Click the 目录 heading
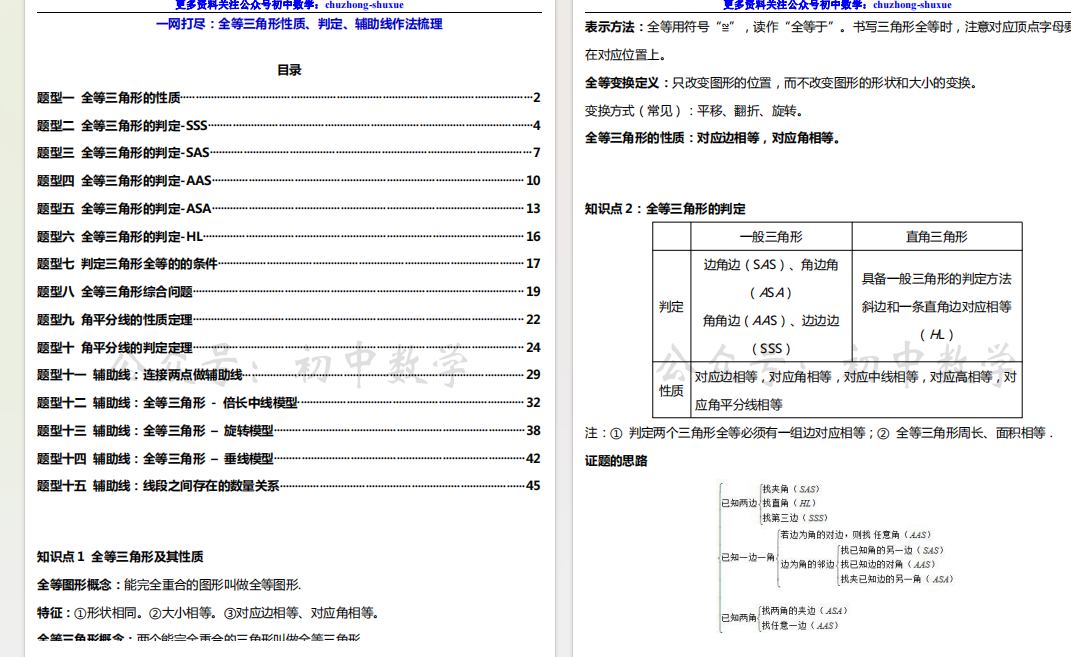Image resolution: width=1071 pixels, height=657 pixels. point(289,70)
